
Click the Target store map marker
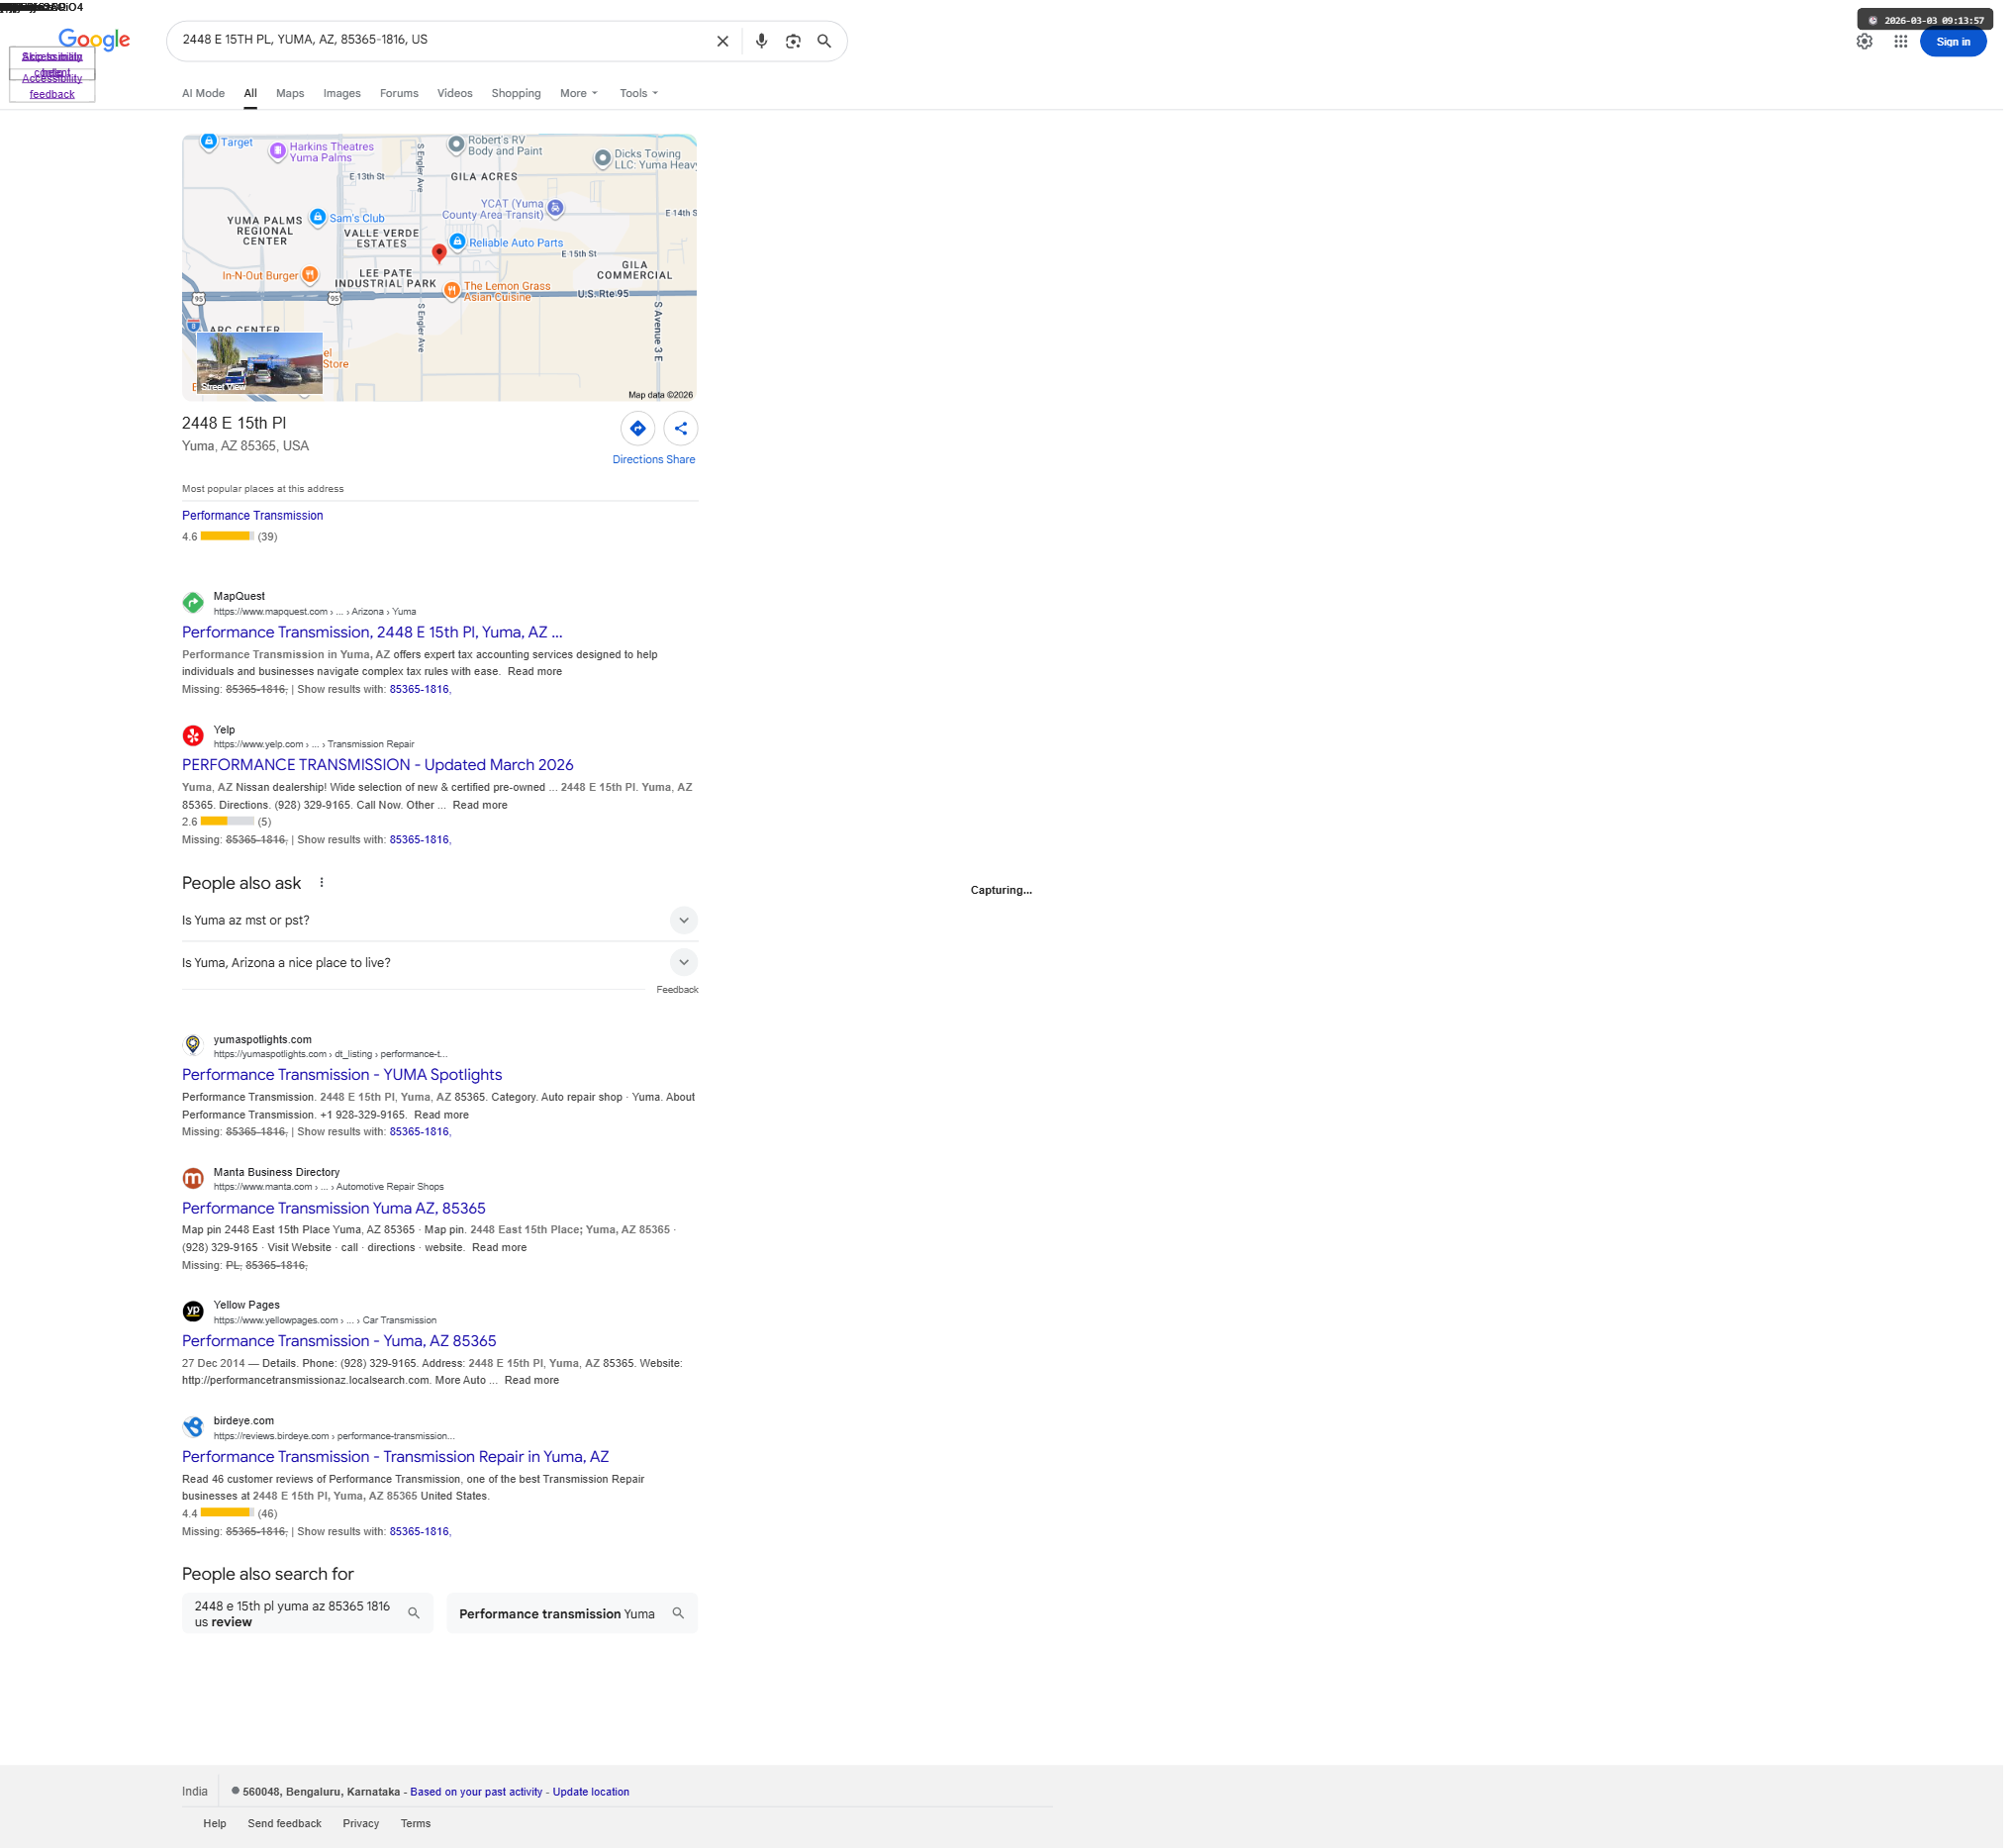210,143
